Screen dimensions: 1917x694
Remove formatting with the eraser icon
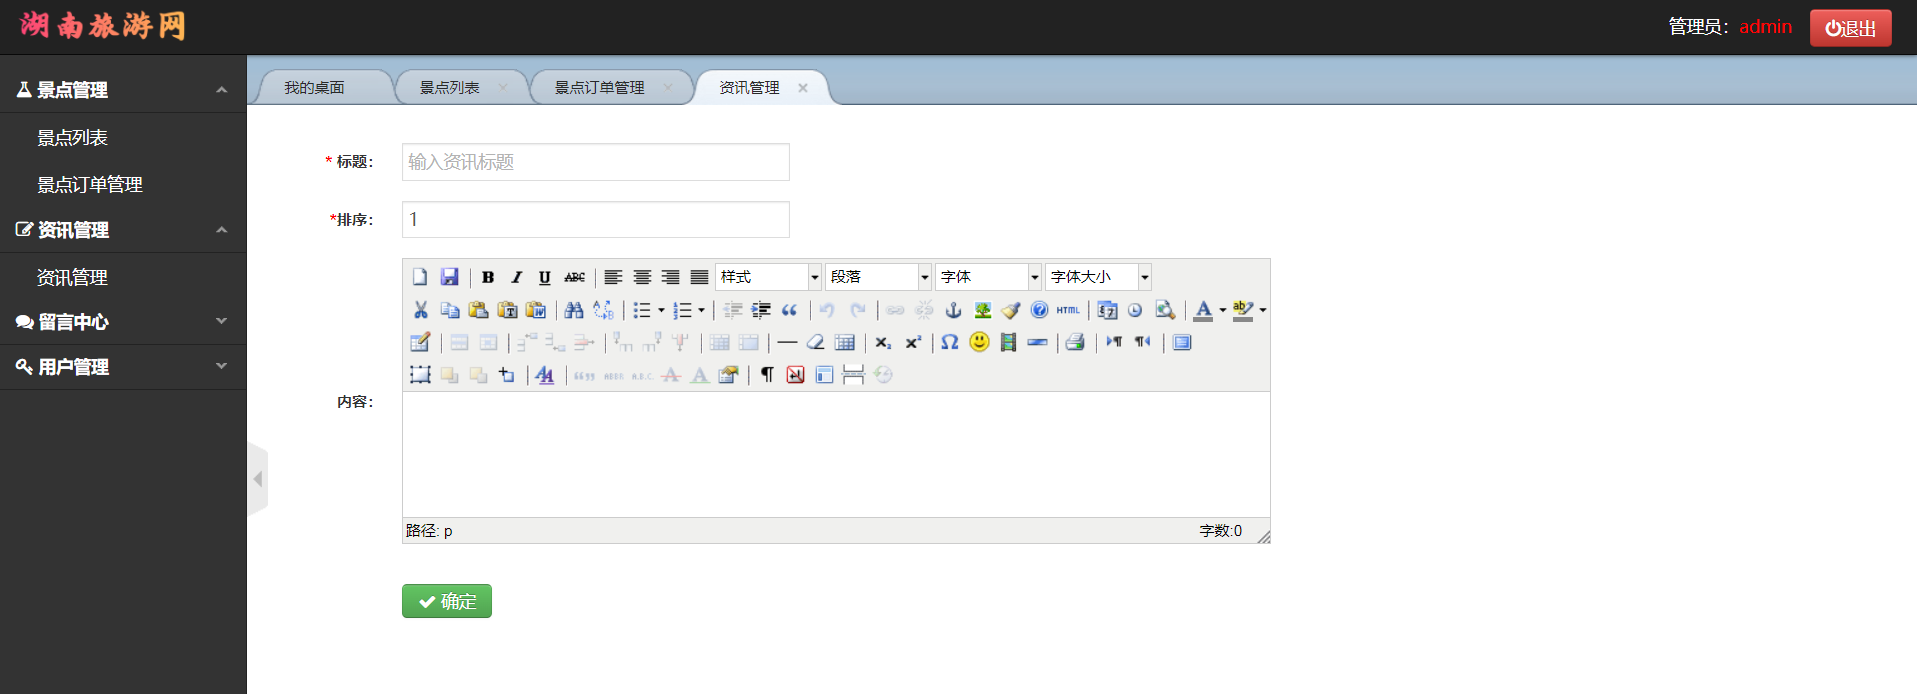pyautogui.click(x=816, y=342)
